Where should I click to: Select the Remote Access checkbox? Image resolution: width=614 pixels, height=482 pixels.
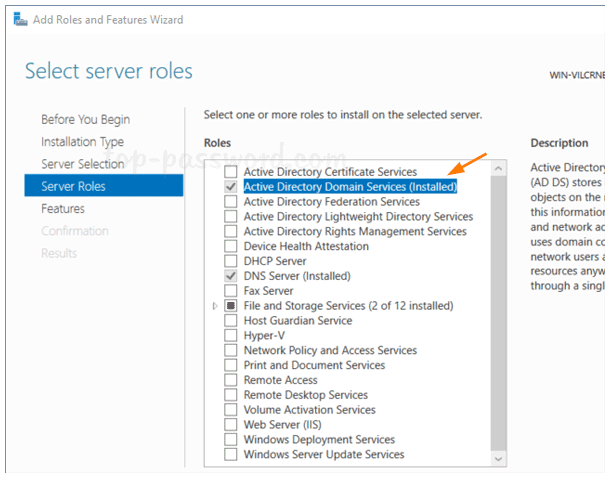coord(231,380)
